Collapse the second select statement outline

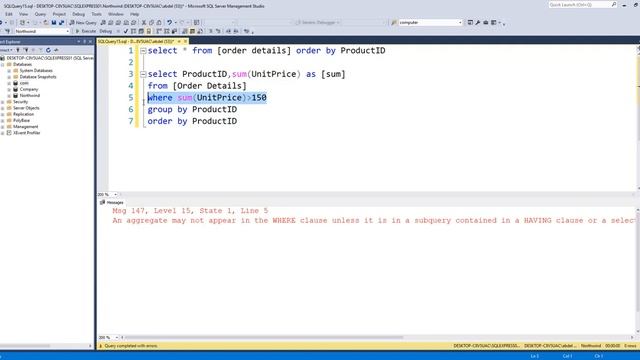click(143, 74)
